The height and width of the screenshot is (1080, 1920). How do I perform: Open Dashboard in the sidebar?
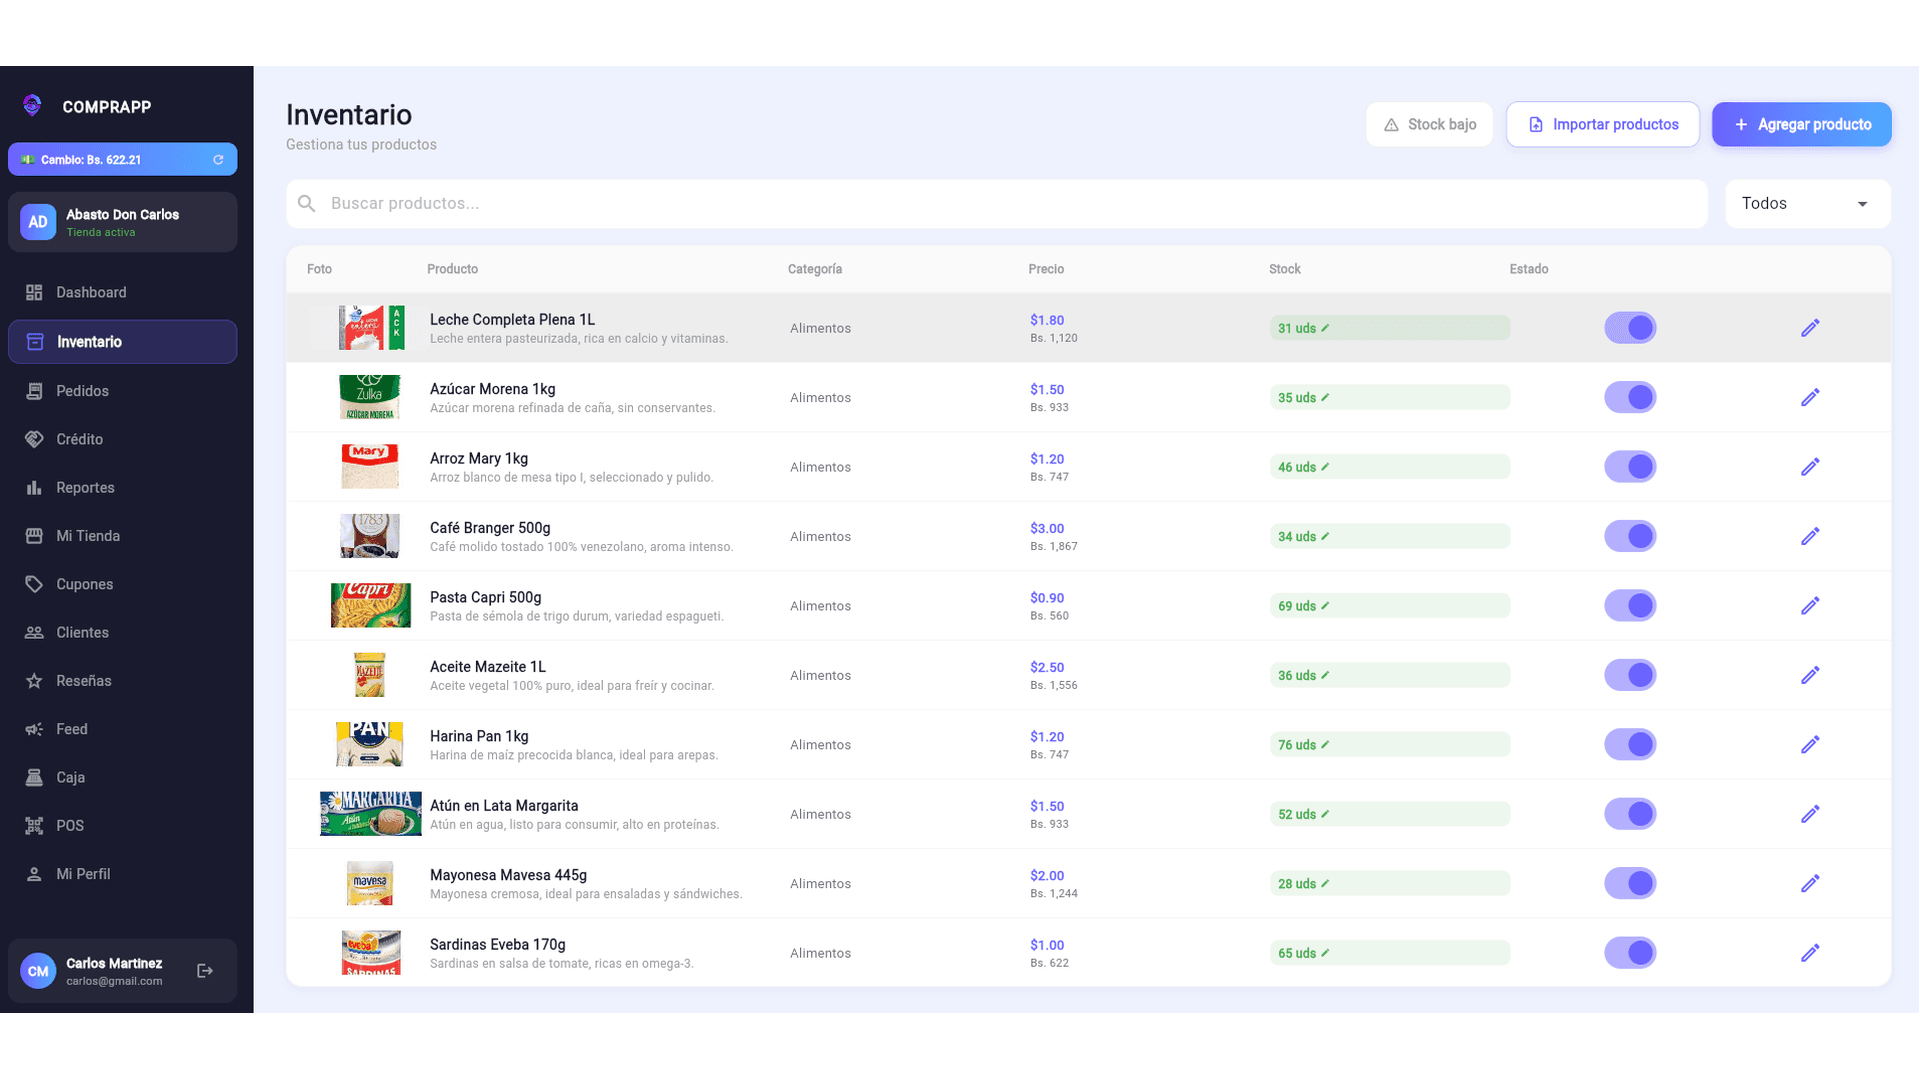[x=122, y=293]
